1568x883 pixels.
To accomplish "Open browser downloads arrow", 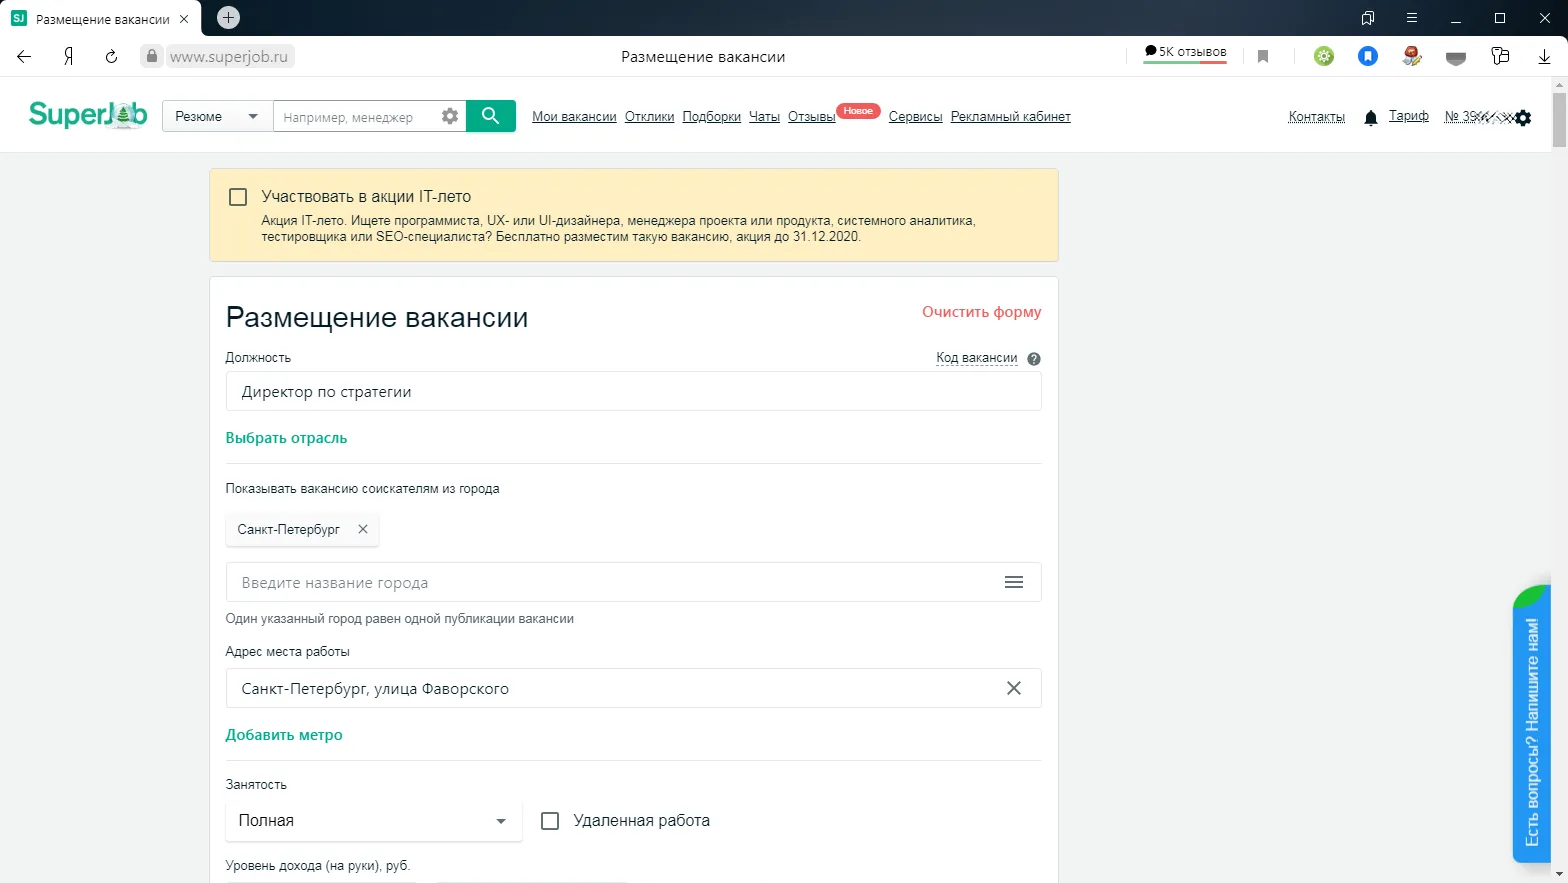I will [1544, 57].
